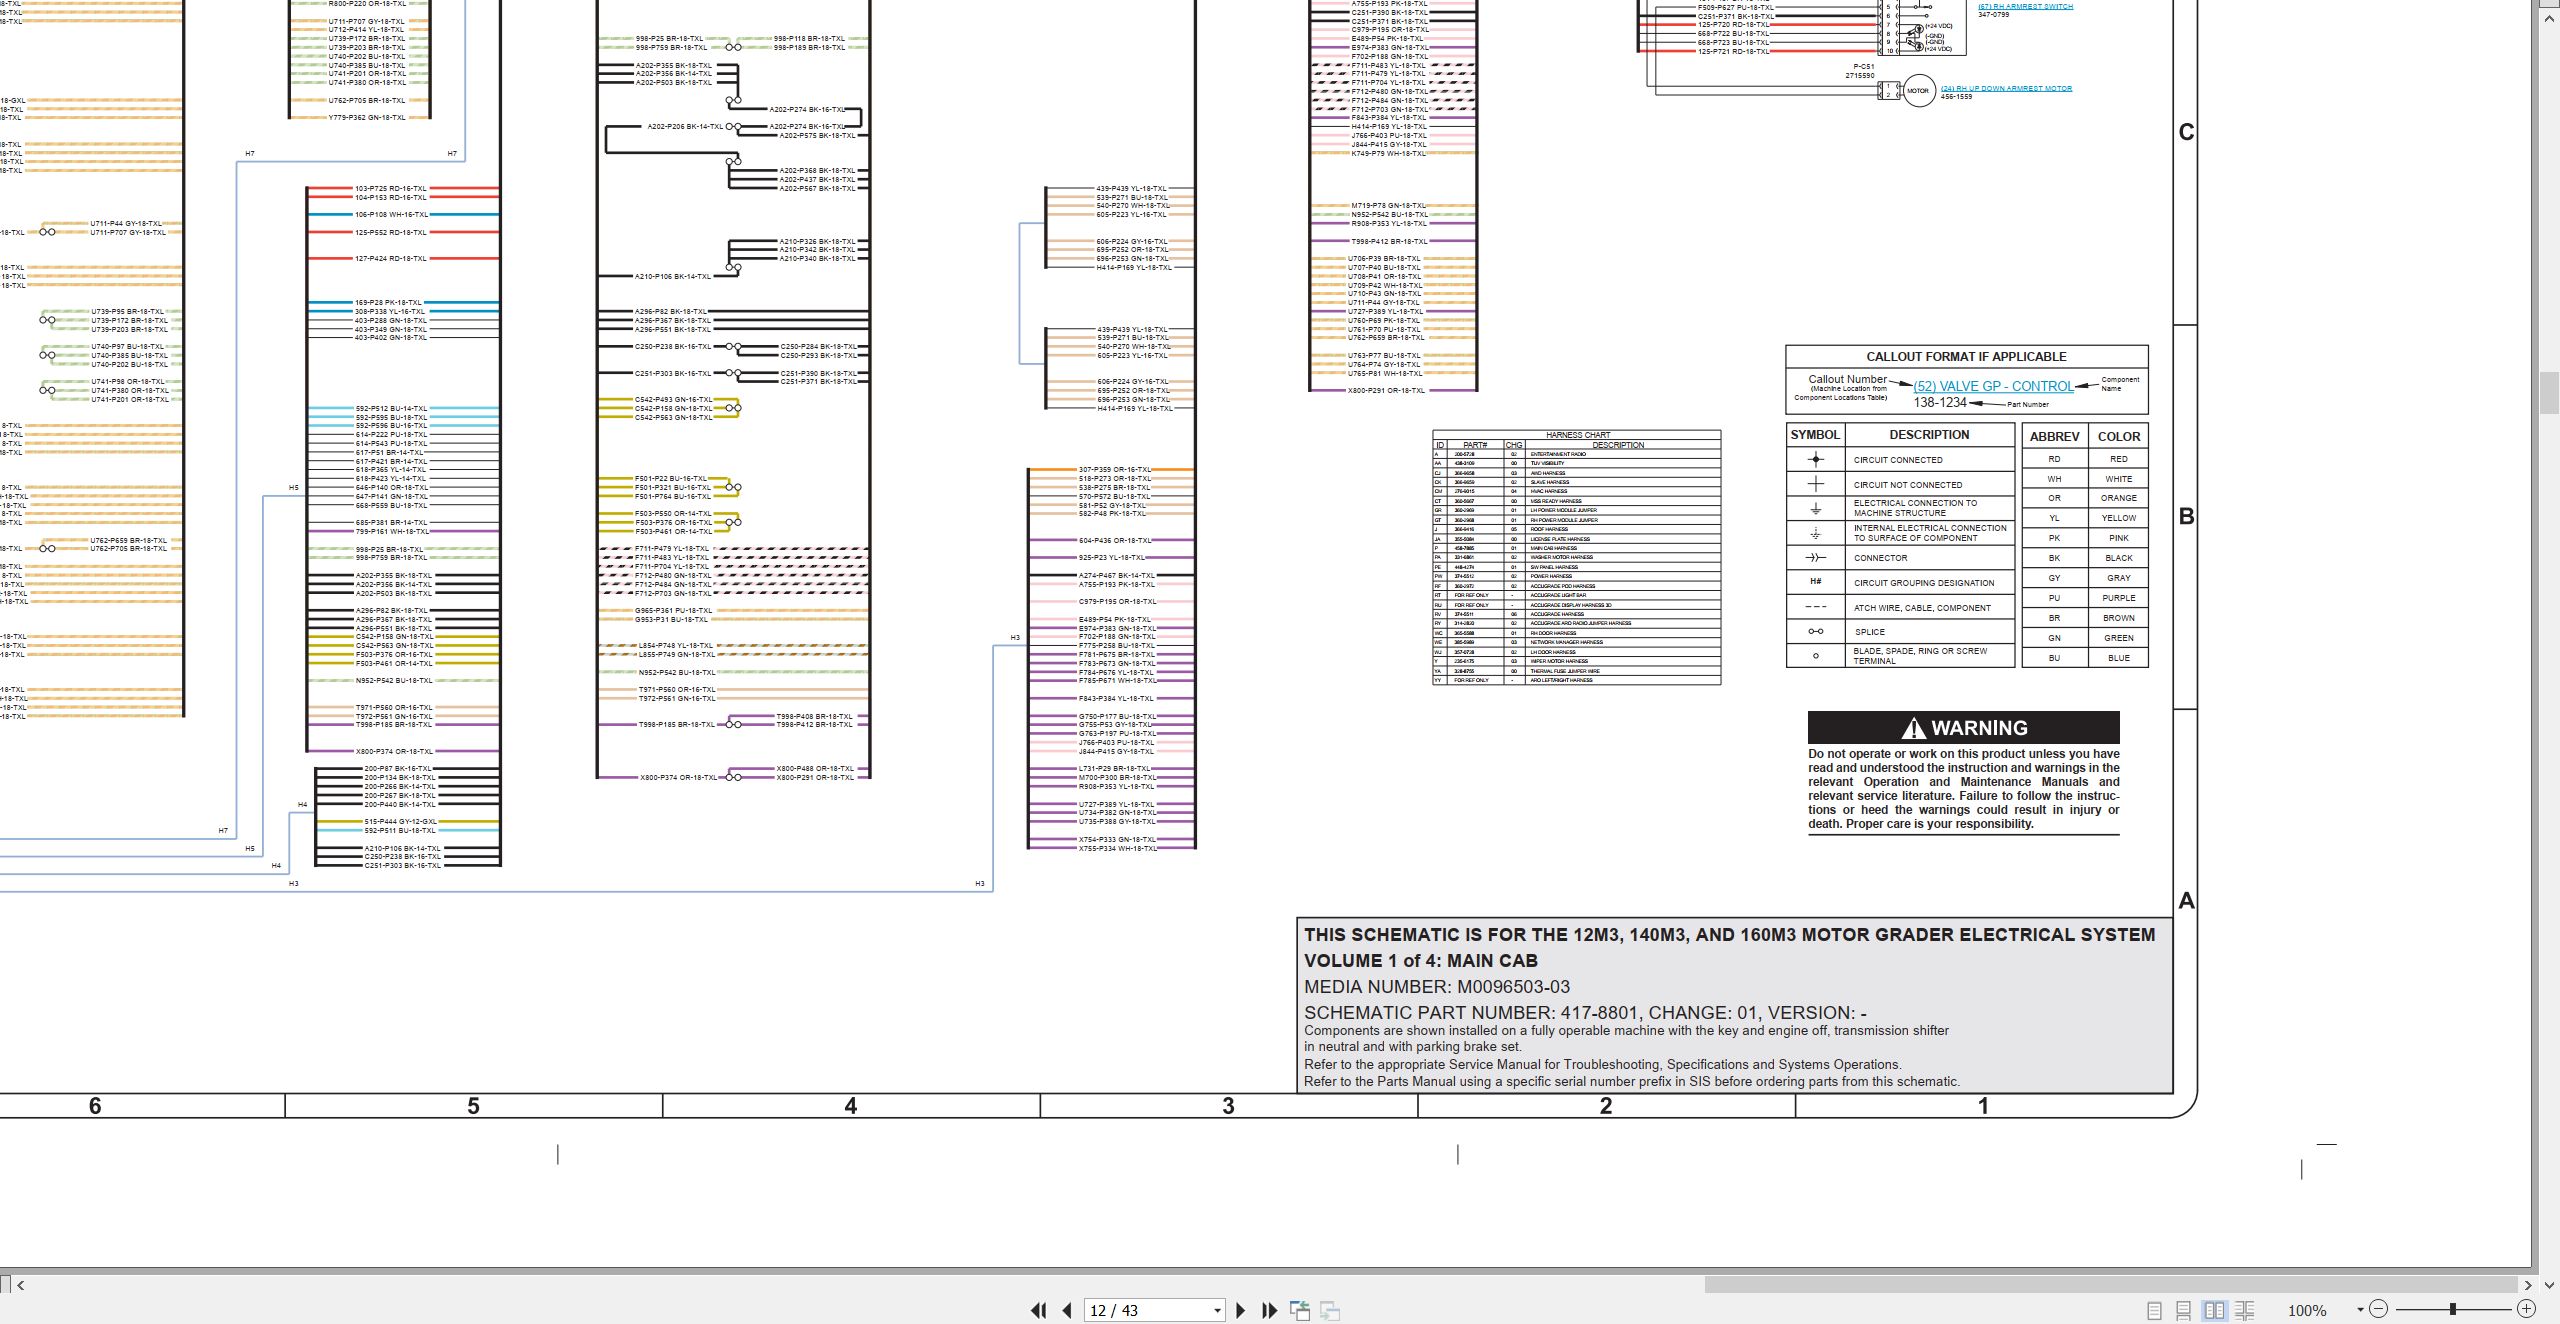Image resolution: width=2560 pixels, height=1324 pixels.
Task: Click the zoom in plus button
Action: (x=2527, y=1309)
